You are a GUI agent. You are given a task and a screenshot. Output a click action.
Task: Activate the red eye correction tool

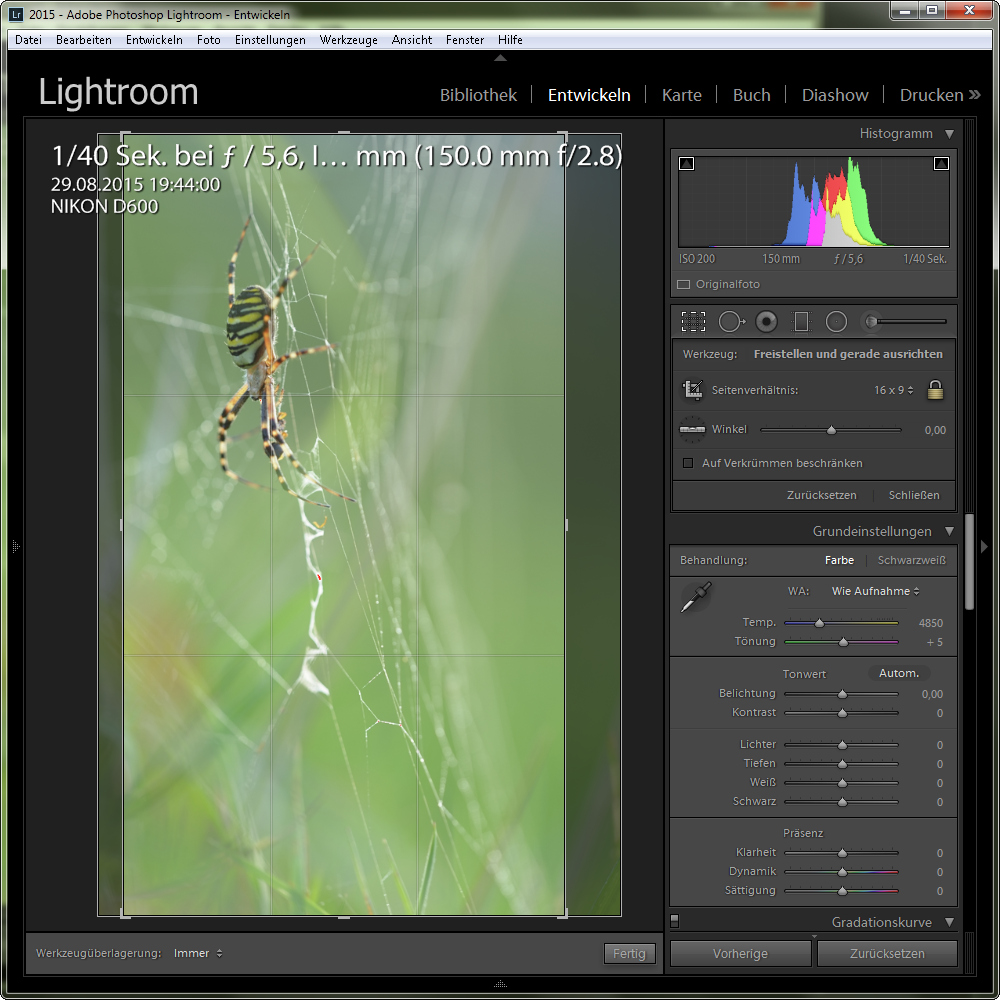coord(766,321)
